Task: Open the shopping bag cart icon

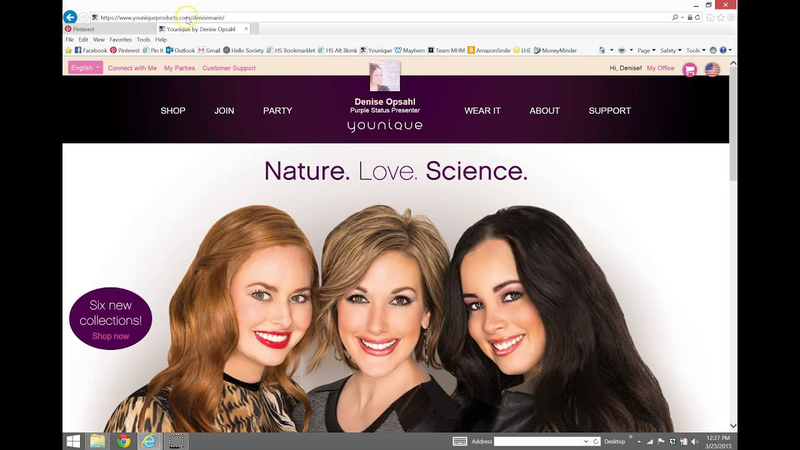Action: (690, 69)
